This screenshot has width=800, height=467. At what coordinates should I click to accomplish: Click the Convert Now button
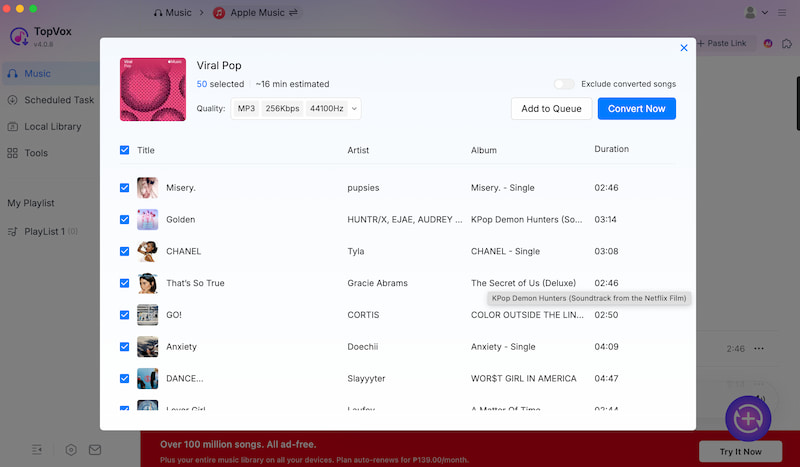pos(636,109)
